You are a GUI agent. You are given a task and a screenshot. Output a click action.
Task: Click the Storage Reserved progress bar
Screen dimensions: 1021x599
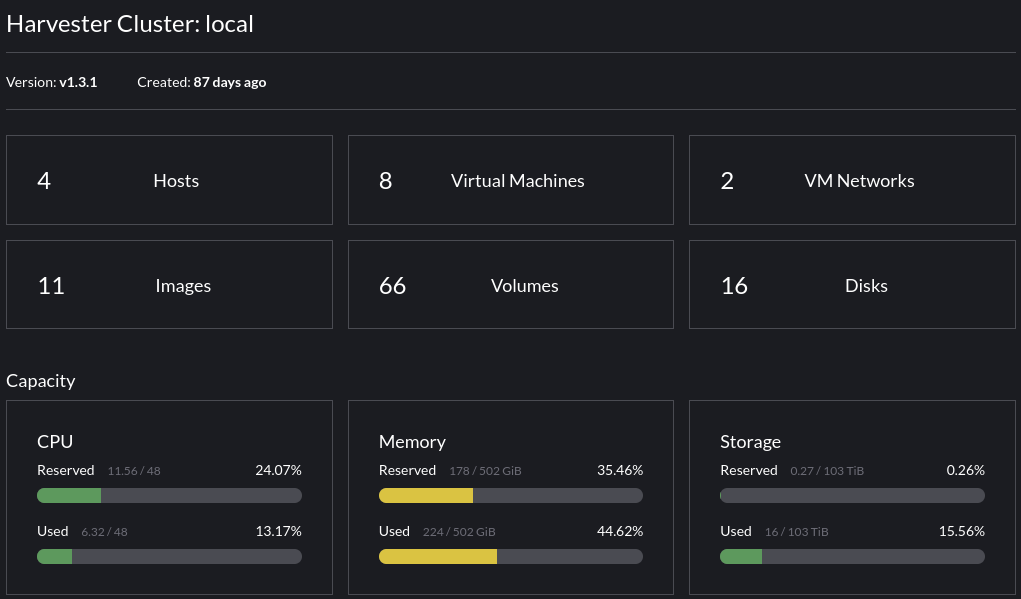[x=852, y=495]
